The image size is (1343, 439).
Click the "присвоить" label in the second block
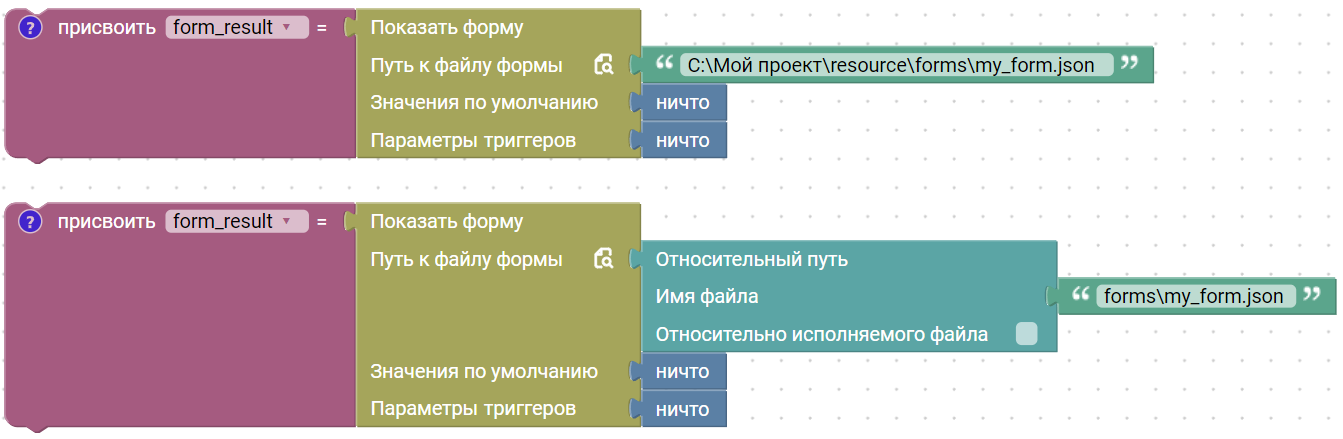pyautogui.click(x=106, y=222)
